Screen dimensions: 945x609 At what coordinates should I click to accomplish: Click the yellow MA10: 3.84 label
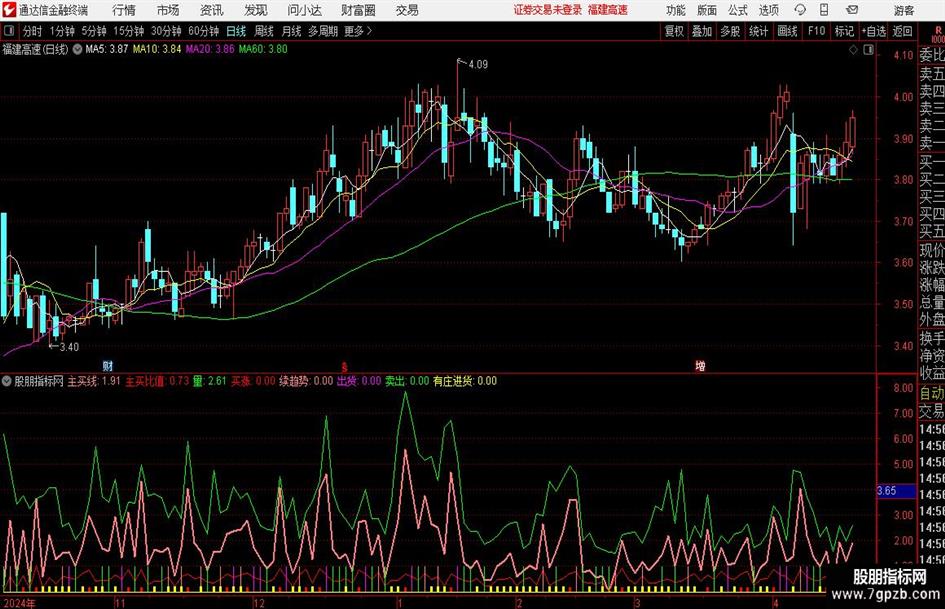tap(157, 49)
